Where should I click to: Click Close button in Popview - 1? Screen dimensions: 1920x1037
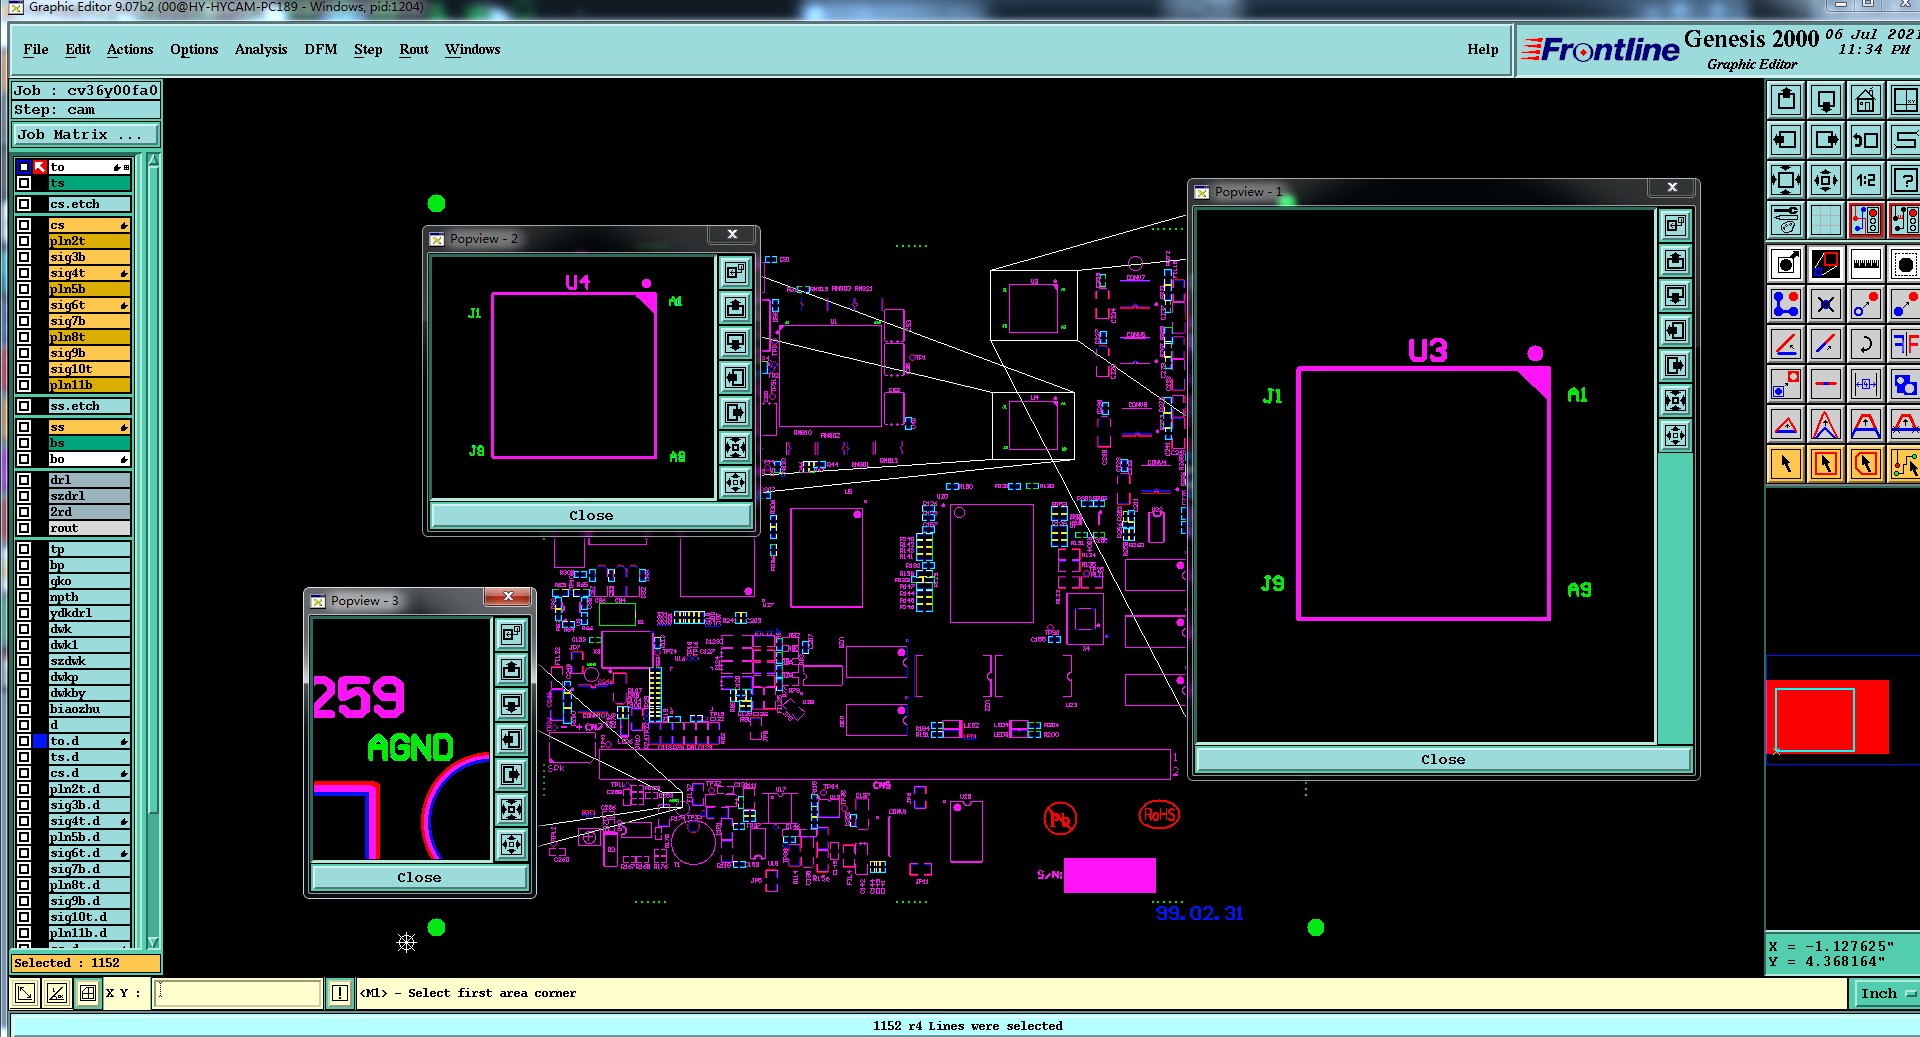[1443, 759]
